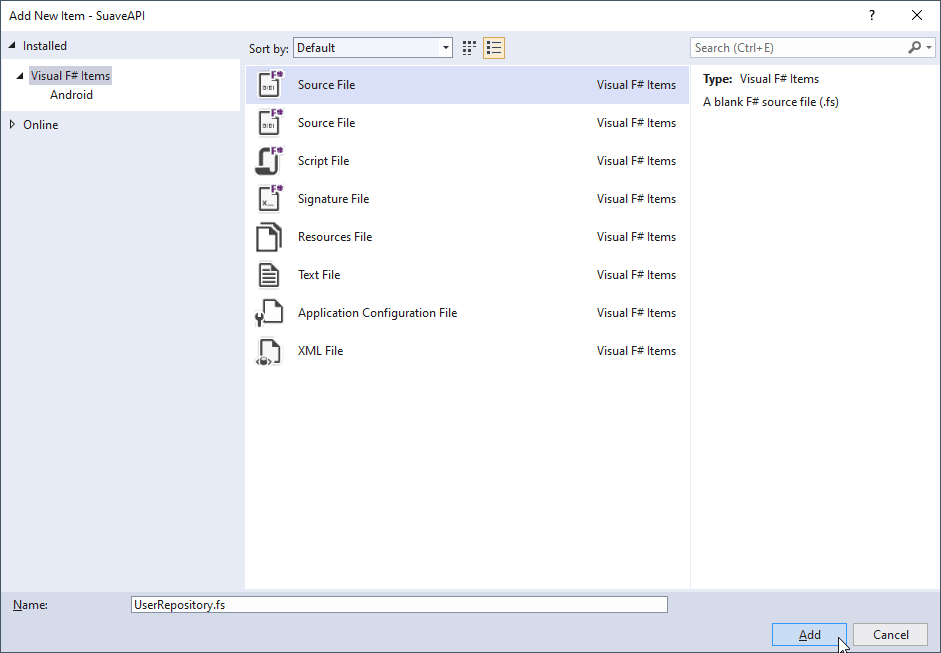Select the XML File template name
Screen dimensions: 941x653
(x=320, y=351)
